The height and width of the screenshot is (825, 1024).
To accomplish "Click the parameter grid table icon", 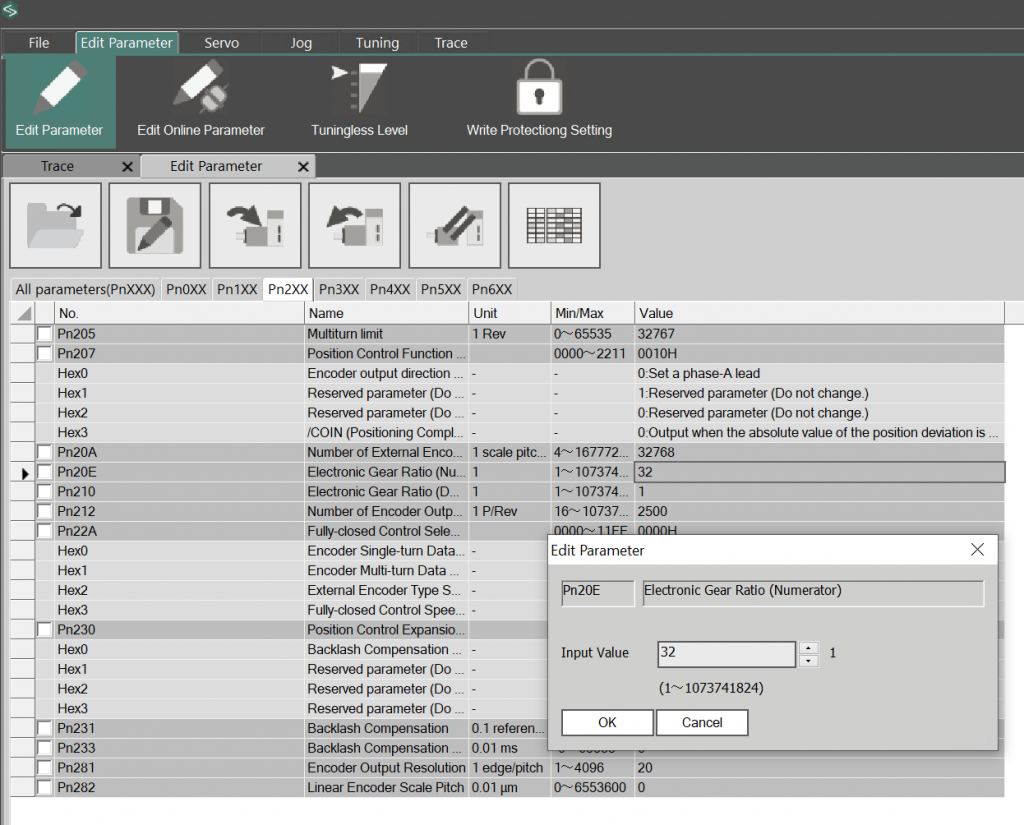I will [554, 225].
